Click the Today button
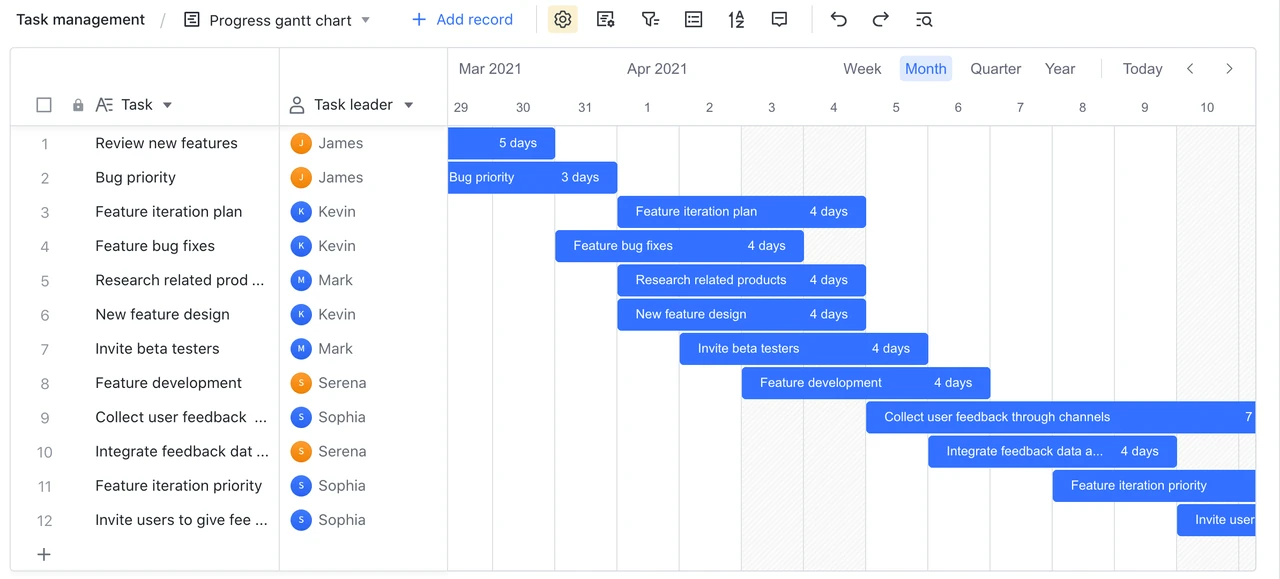This screenshot has width=1280, height=579. (x=1142, y=69)
